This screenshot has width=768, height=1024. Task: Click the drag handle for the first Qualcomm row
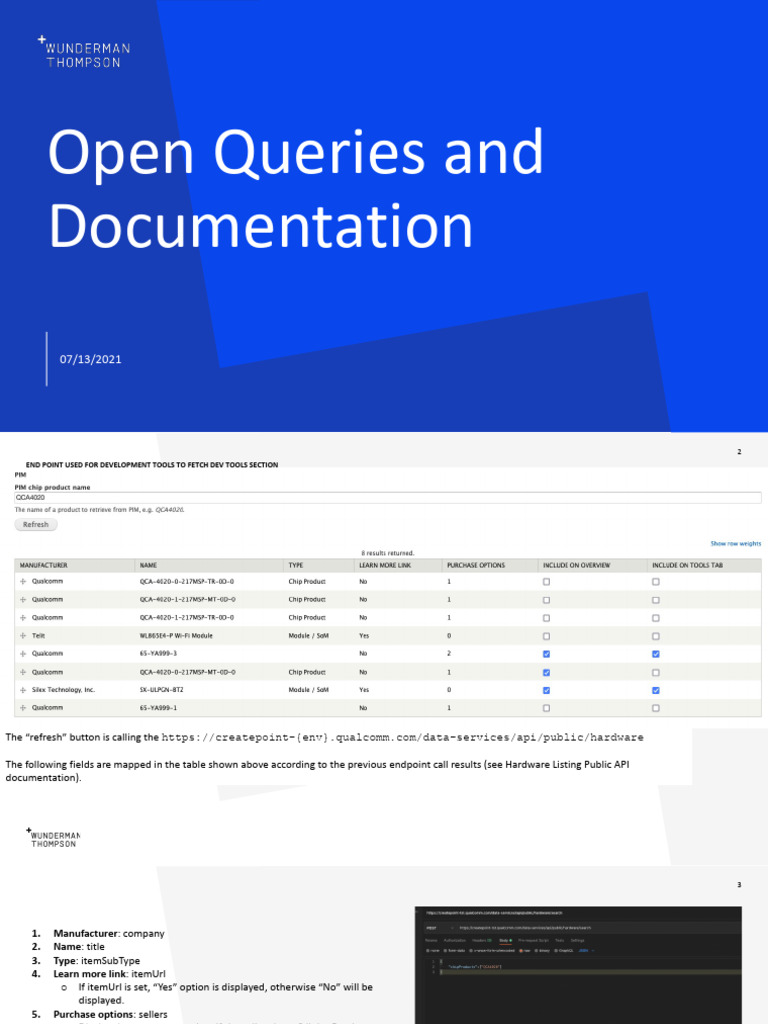23,581
